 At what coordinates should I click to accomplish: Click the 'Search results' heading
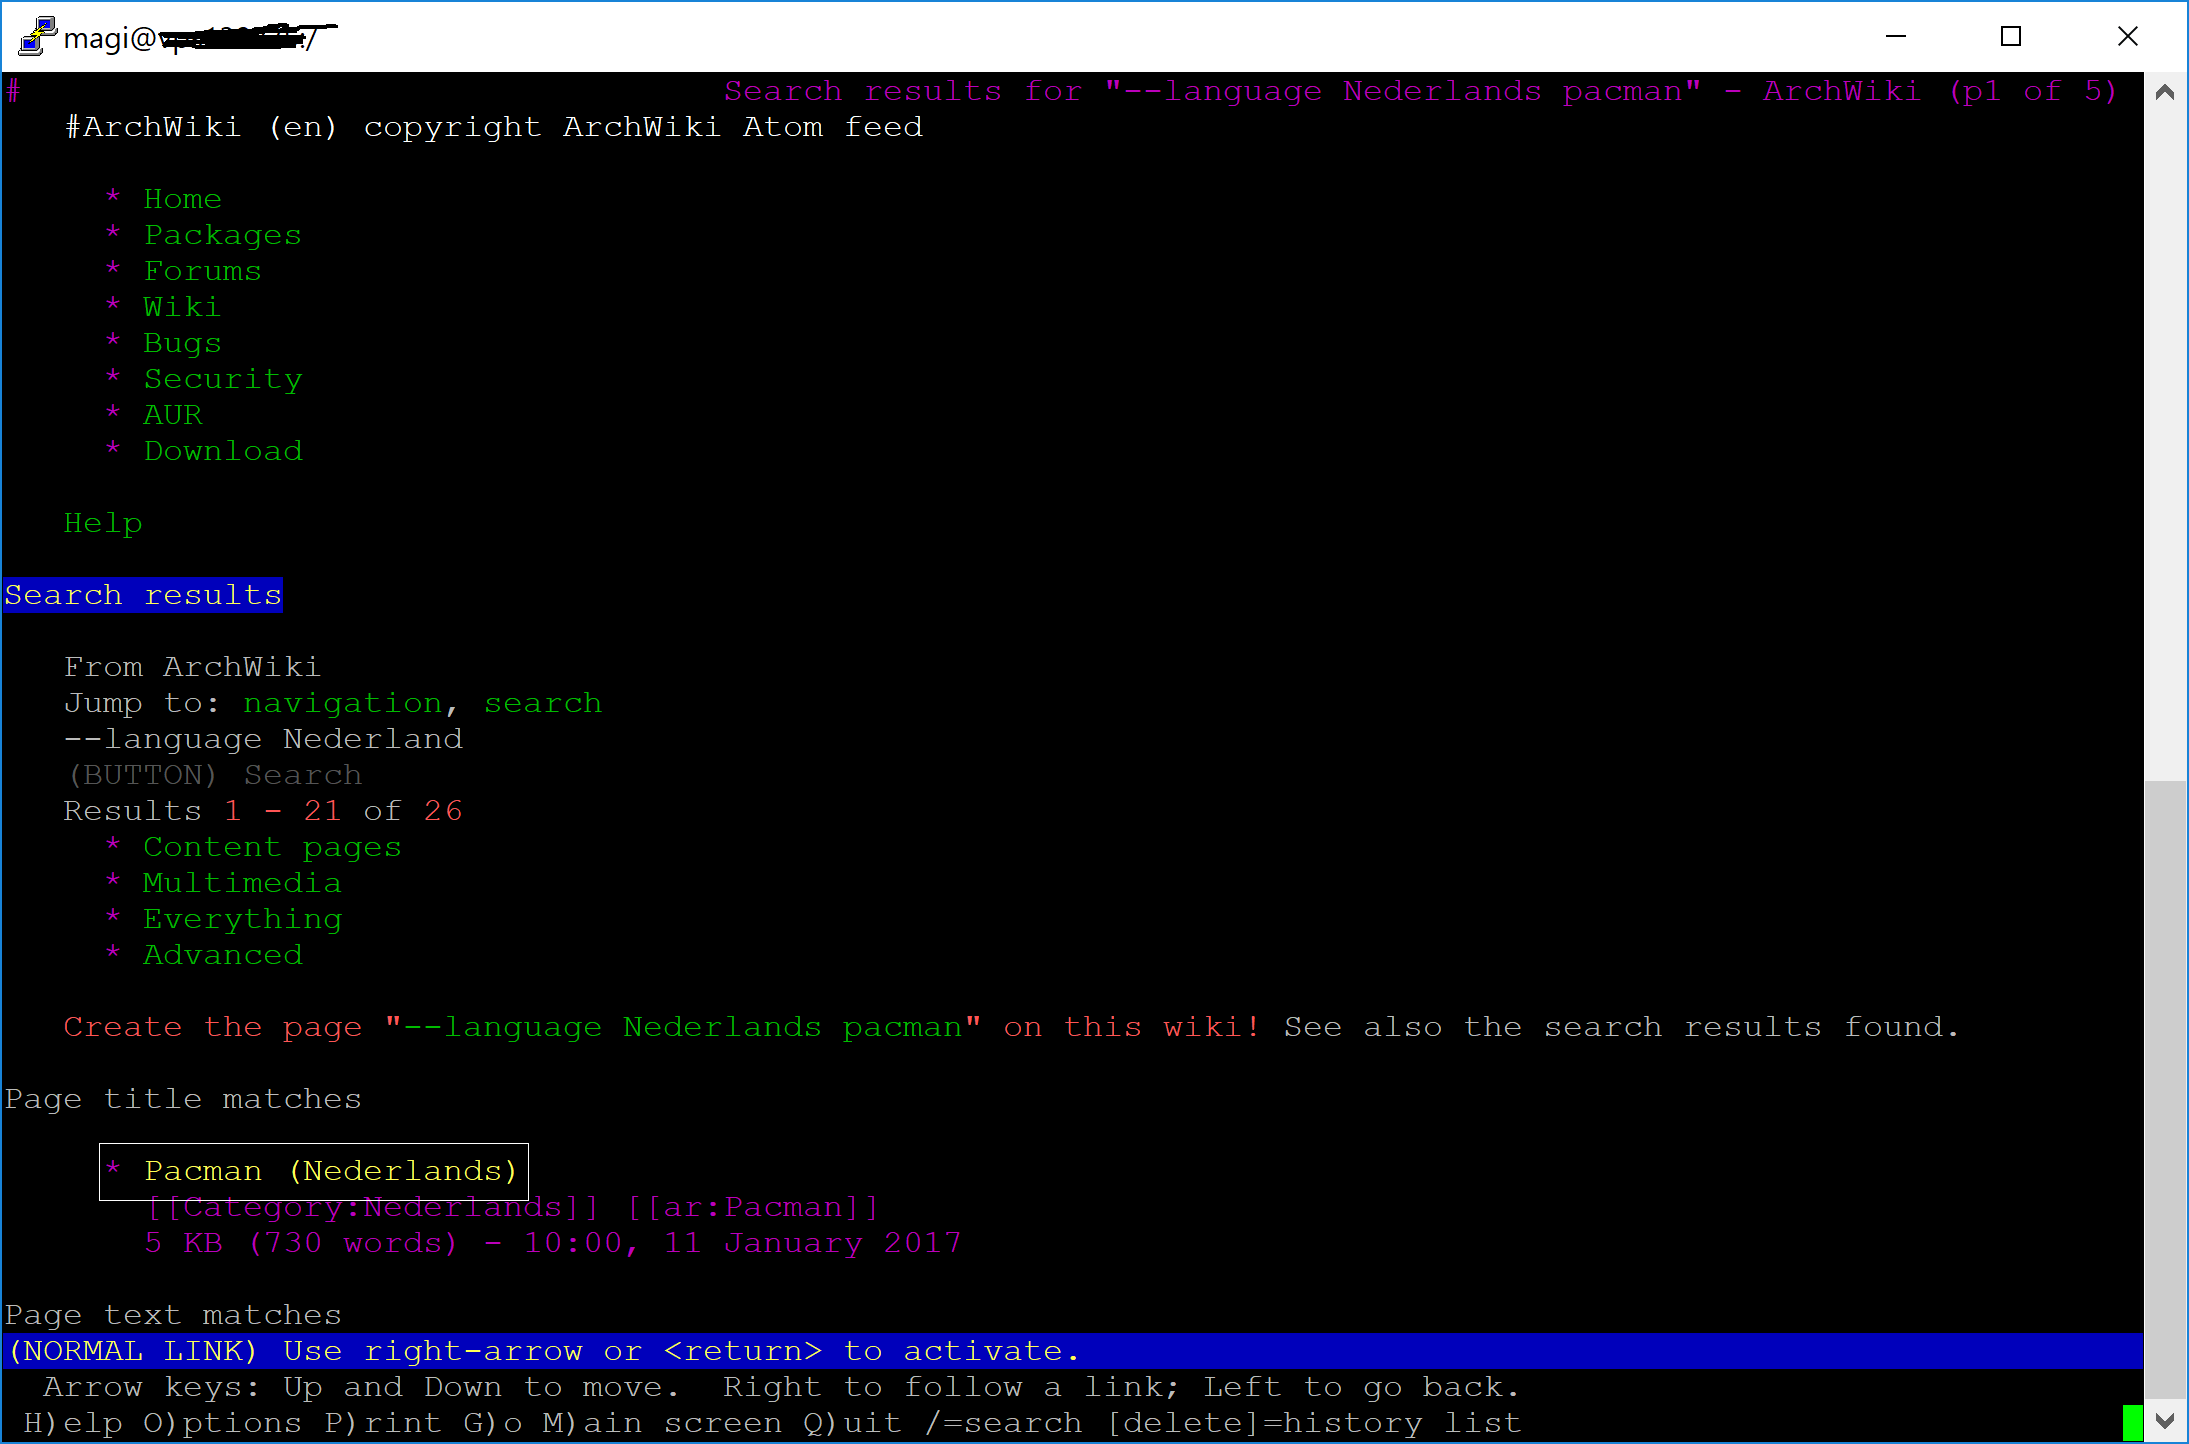click(x=143, y=595)
